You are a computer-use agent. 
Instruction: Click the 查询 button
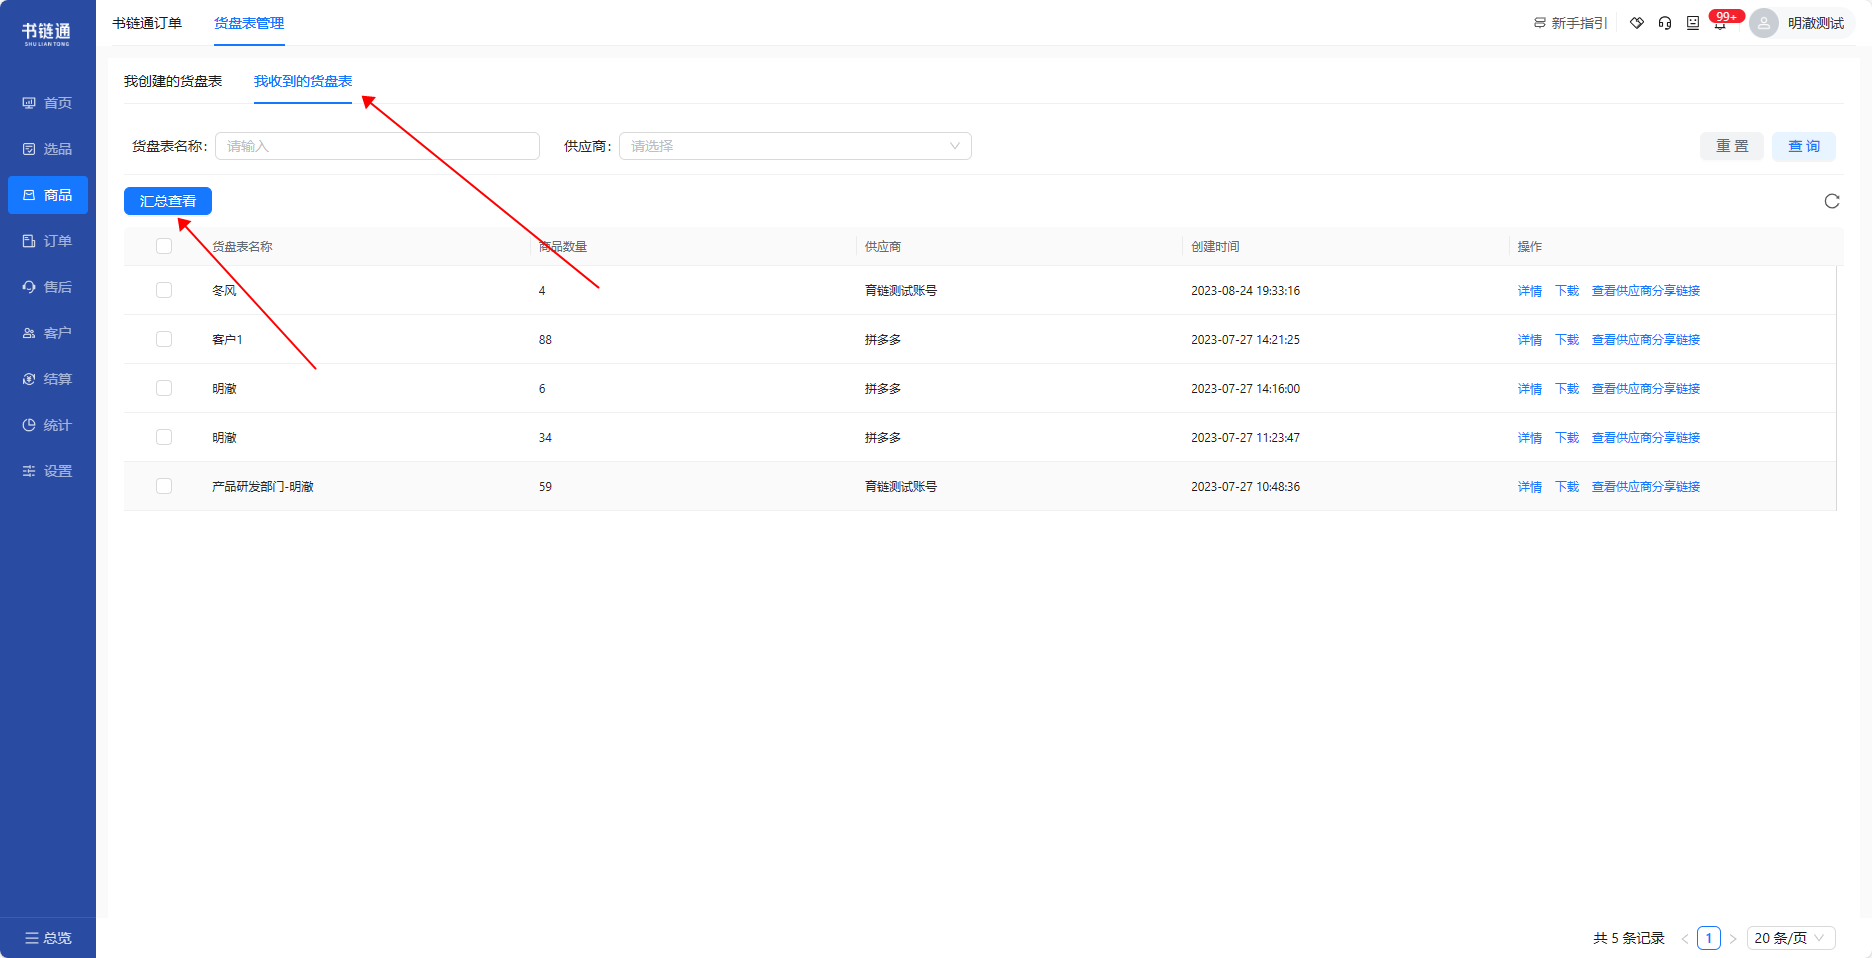(x=1804, y=146)
